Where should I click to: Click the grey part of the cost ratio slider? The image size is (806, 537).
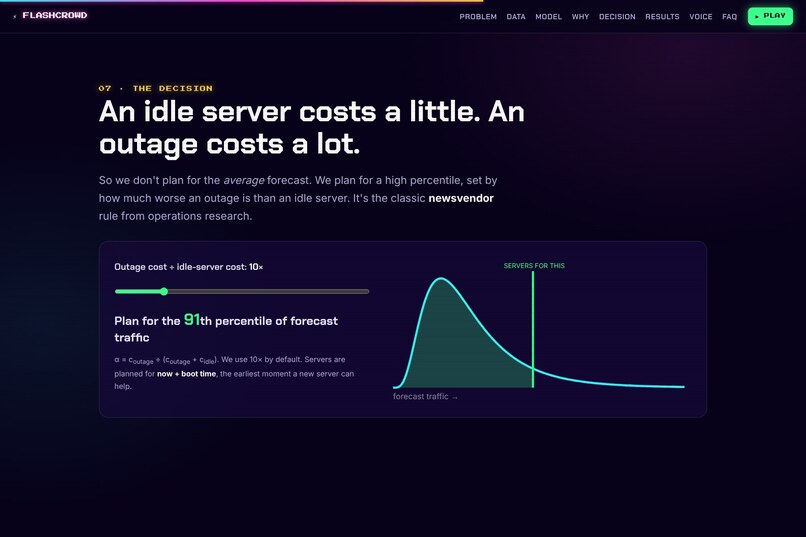[x=269, y=291]
